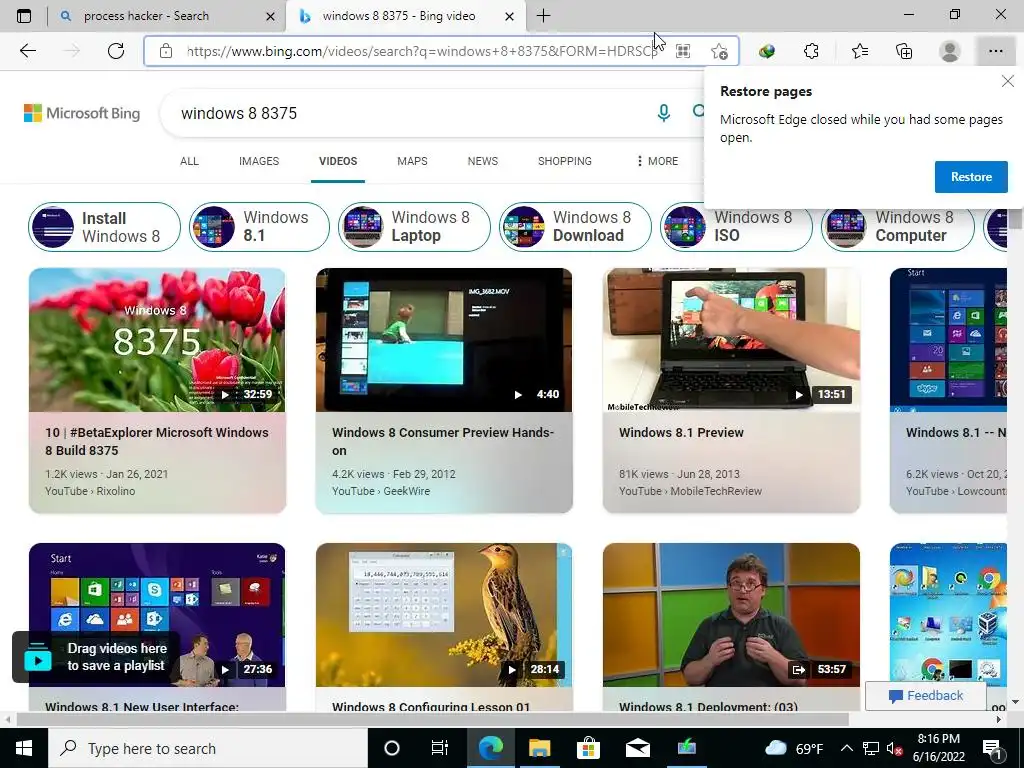Open the tab actions menu

click(24, 16)
